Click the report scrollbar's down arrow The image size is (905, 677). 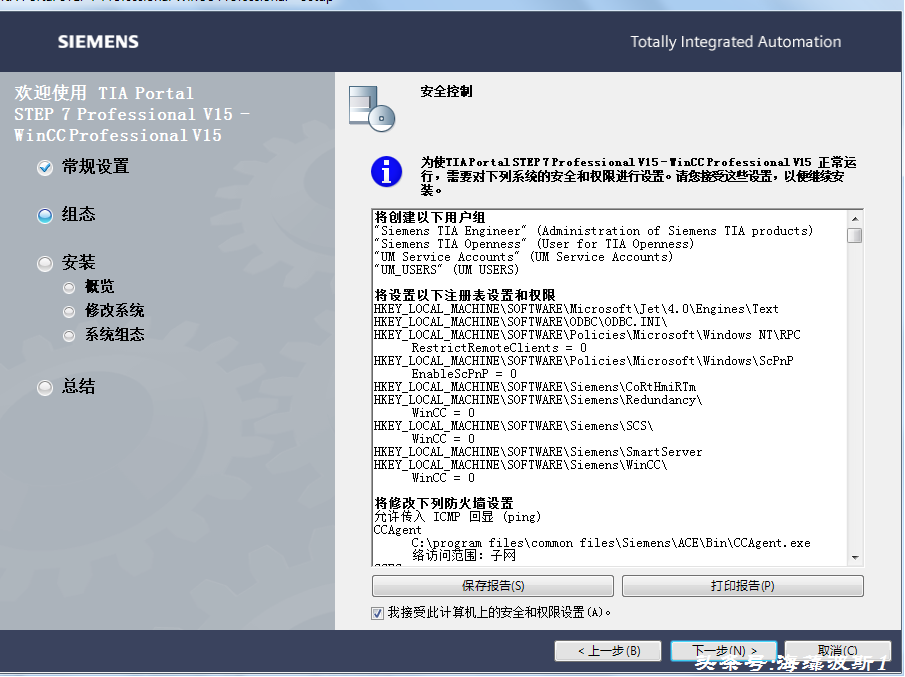pyautogui.click(x=855, y=557)
